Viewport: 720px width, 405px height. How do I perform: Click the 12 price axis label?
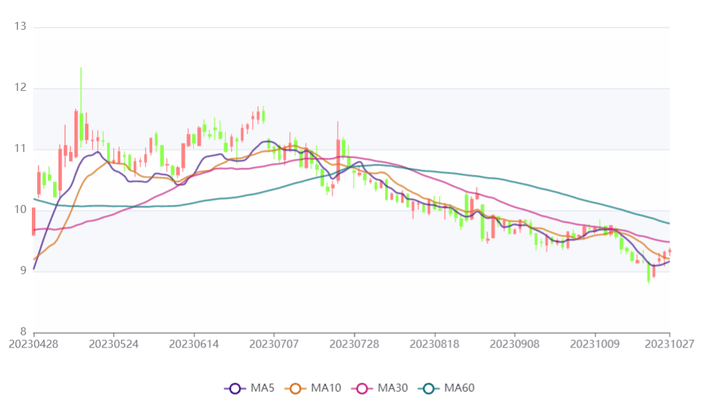(20, 87)
